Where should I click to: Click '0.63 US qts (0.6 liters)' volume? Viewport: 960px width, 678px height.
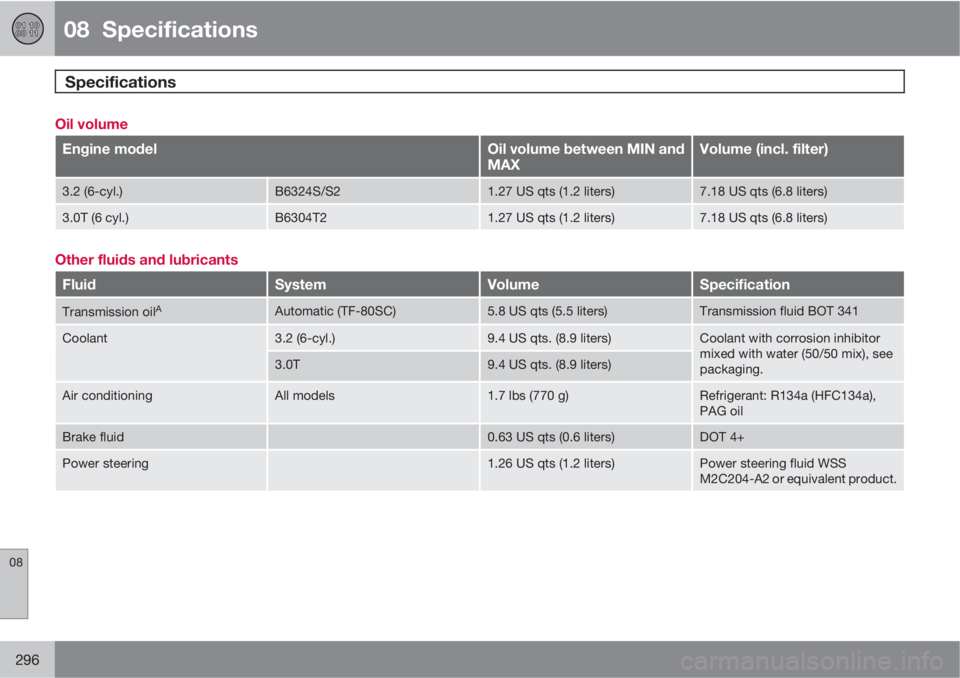[586, 437]
